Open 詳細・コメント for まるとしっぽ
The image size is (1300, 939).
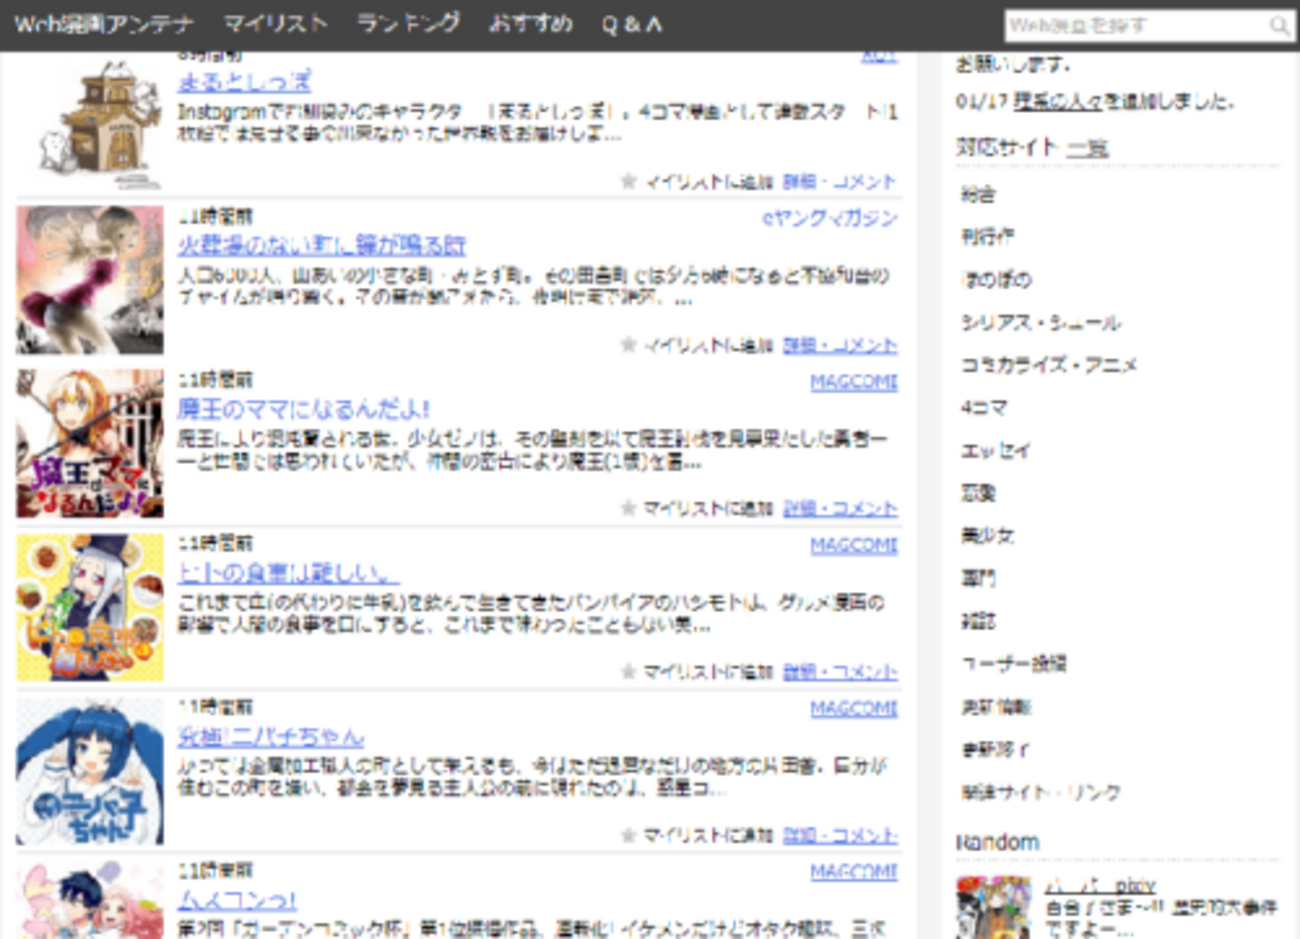point(840,182)
